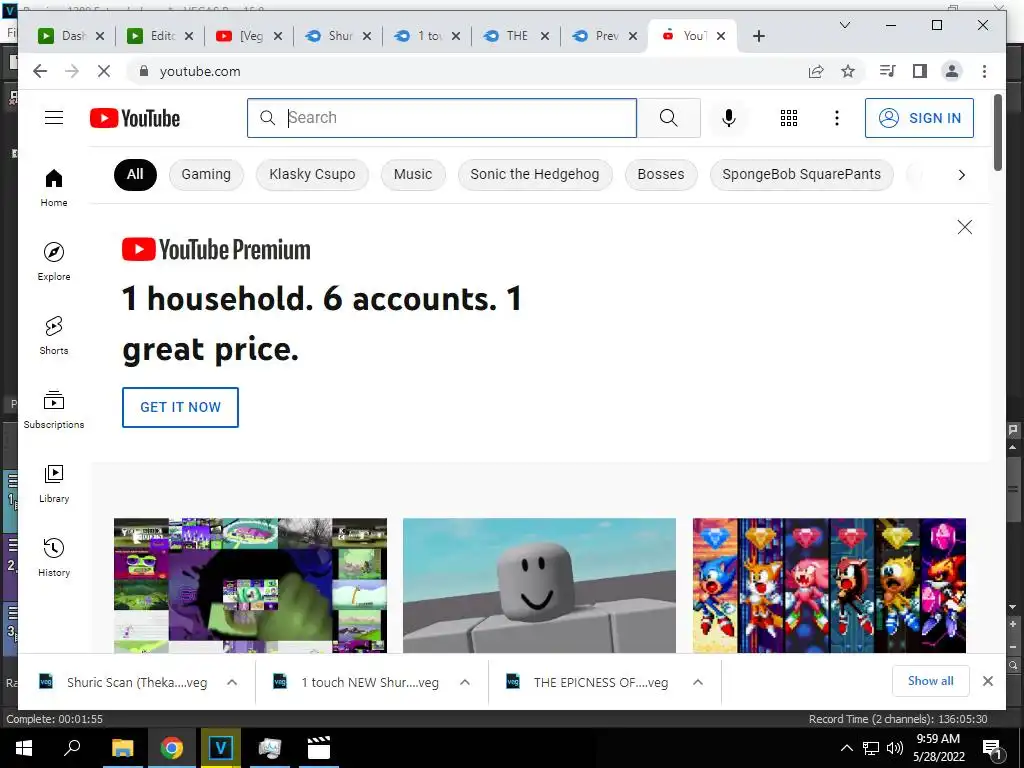Screen dimensions: 1024x768
Task: Close the current YouTube tab
Action: pos(721,36)
